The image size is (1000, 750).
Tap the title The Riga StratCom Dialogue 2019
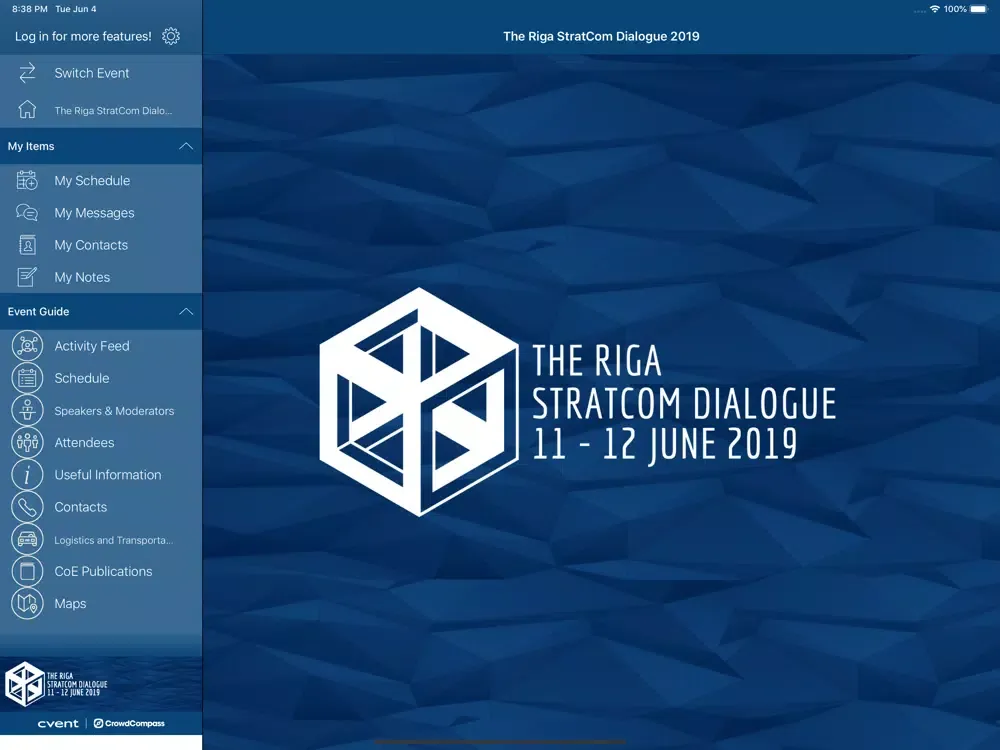pyautogui.click(x=601, y=36)
